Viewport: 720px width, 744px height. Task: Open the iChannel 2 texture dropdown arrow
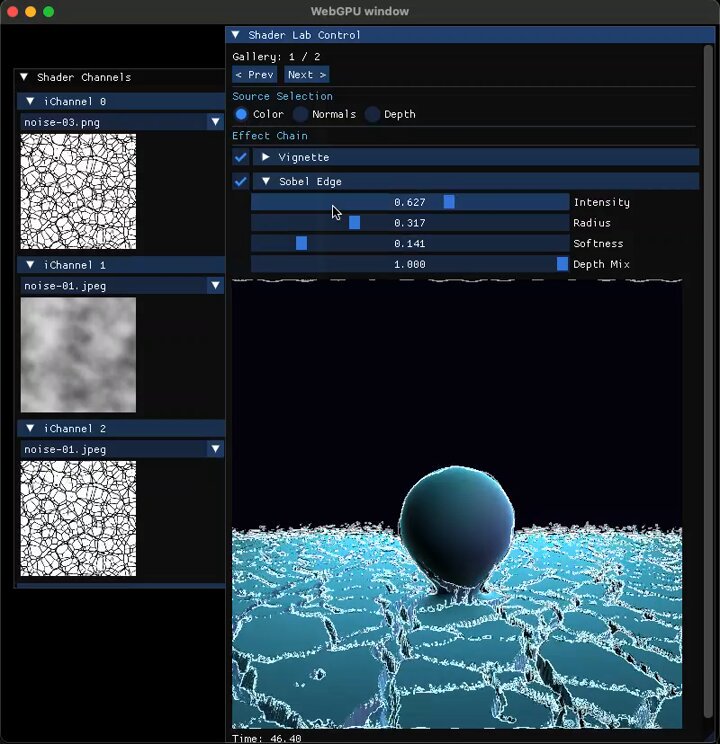(x=215, y=449)
